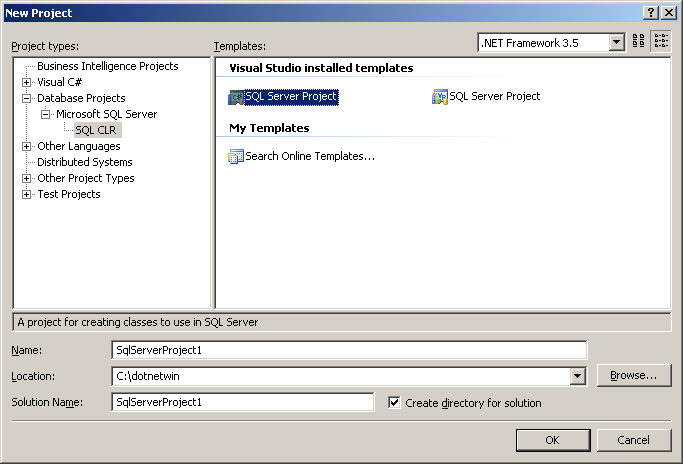Open the .NET Framework version dropdown
The image size is (683, 464).
click(616, 43)
